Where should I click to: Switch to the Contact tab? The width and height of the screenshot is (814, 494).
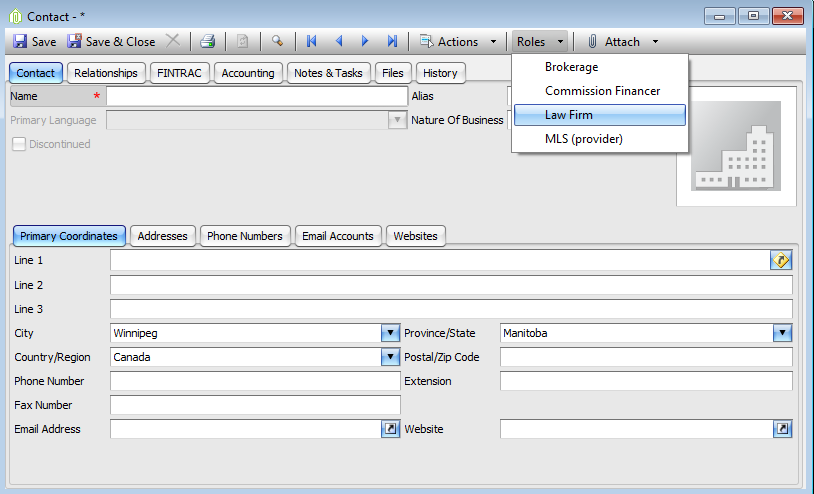click(x=36, y=73)
